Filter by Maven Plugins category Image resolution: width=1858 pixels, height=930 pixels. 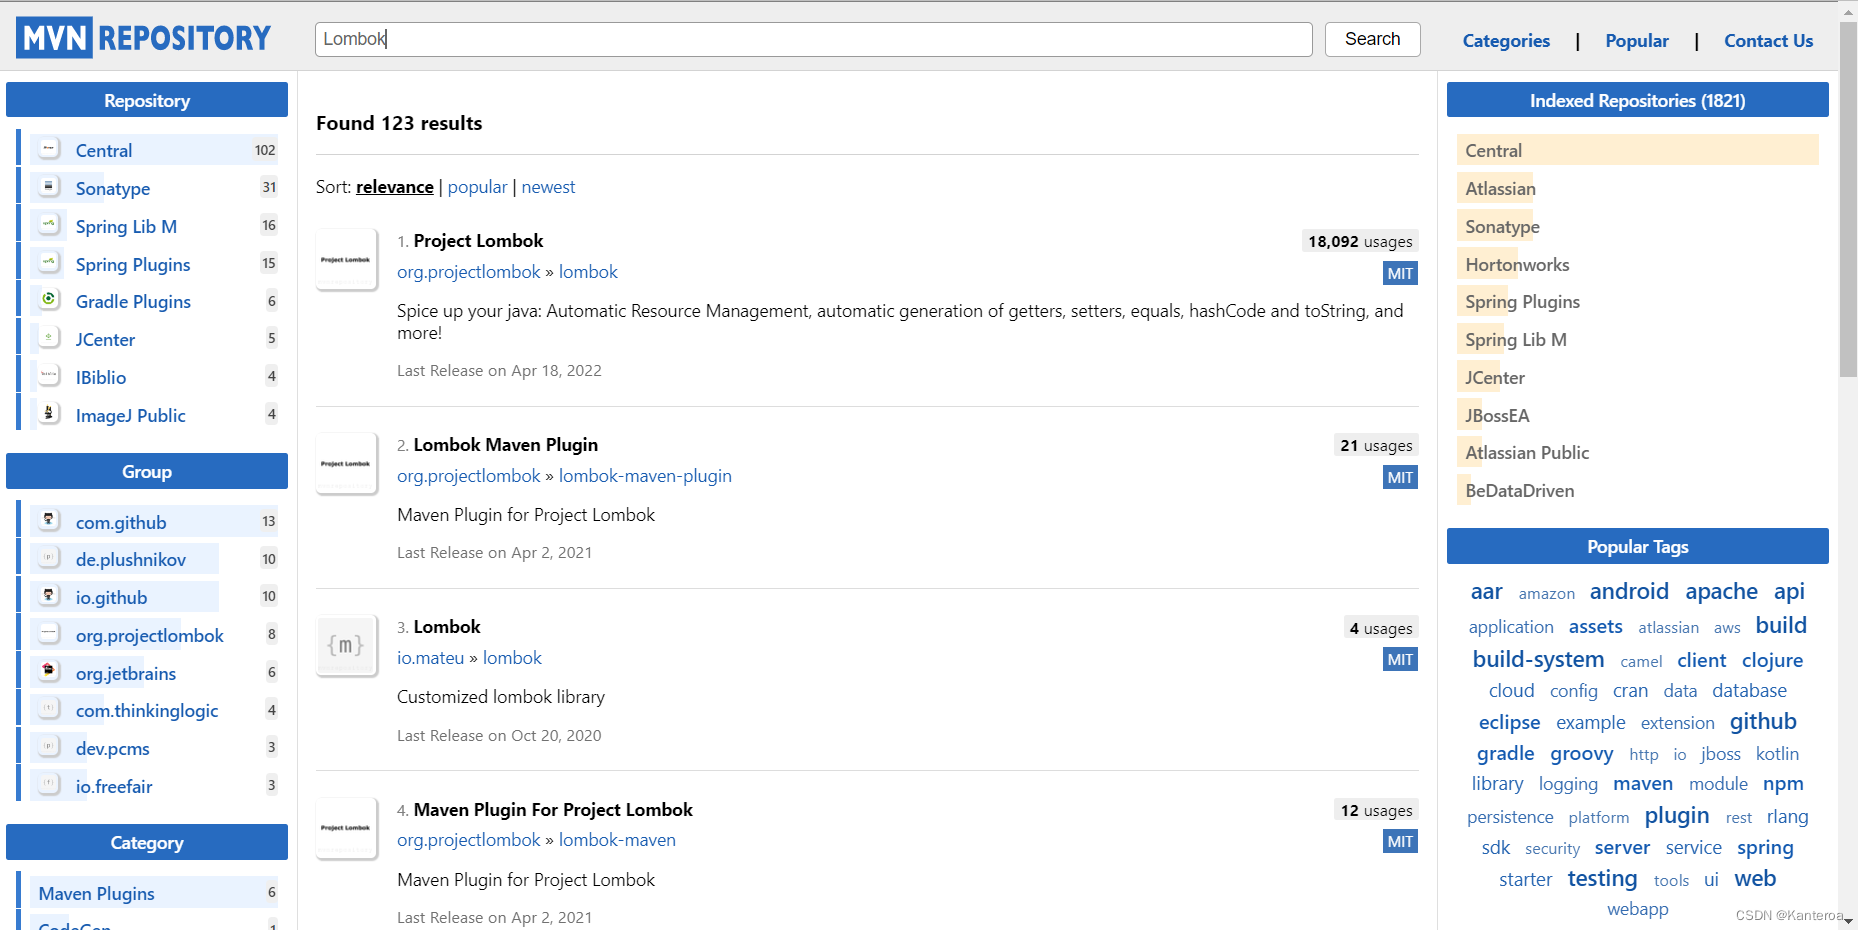(x=96, y=894)
